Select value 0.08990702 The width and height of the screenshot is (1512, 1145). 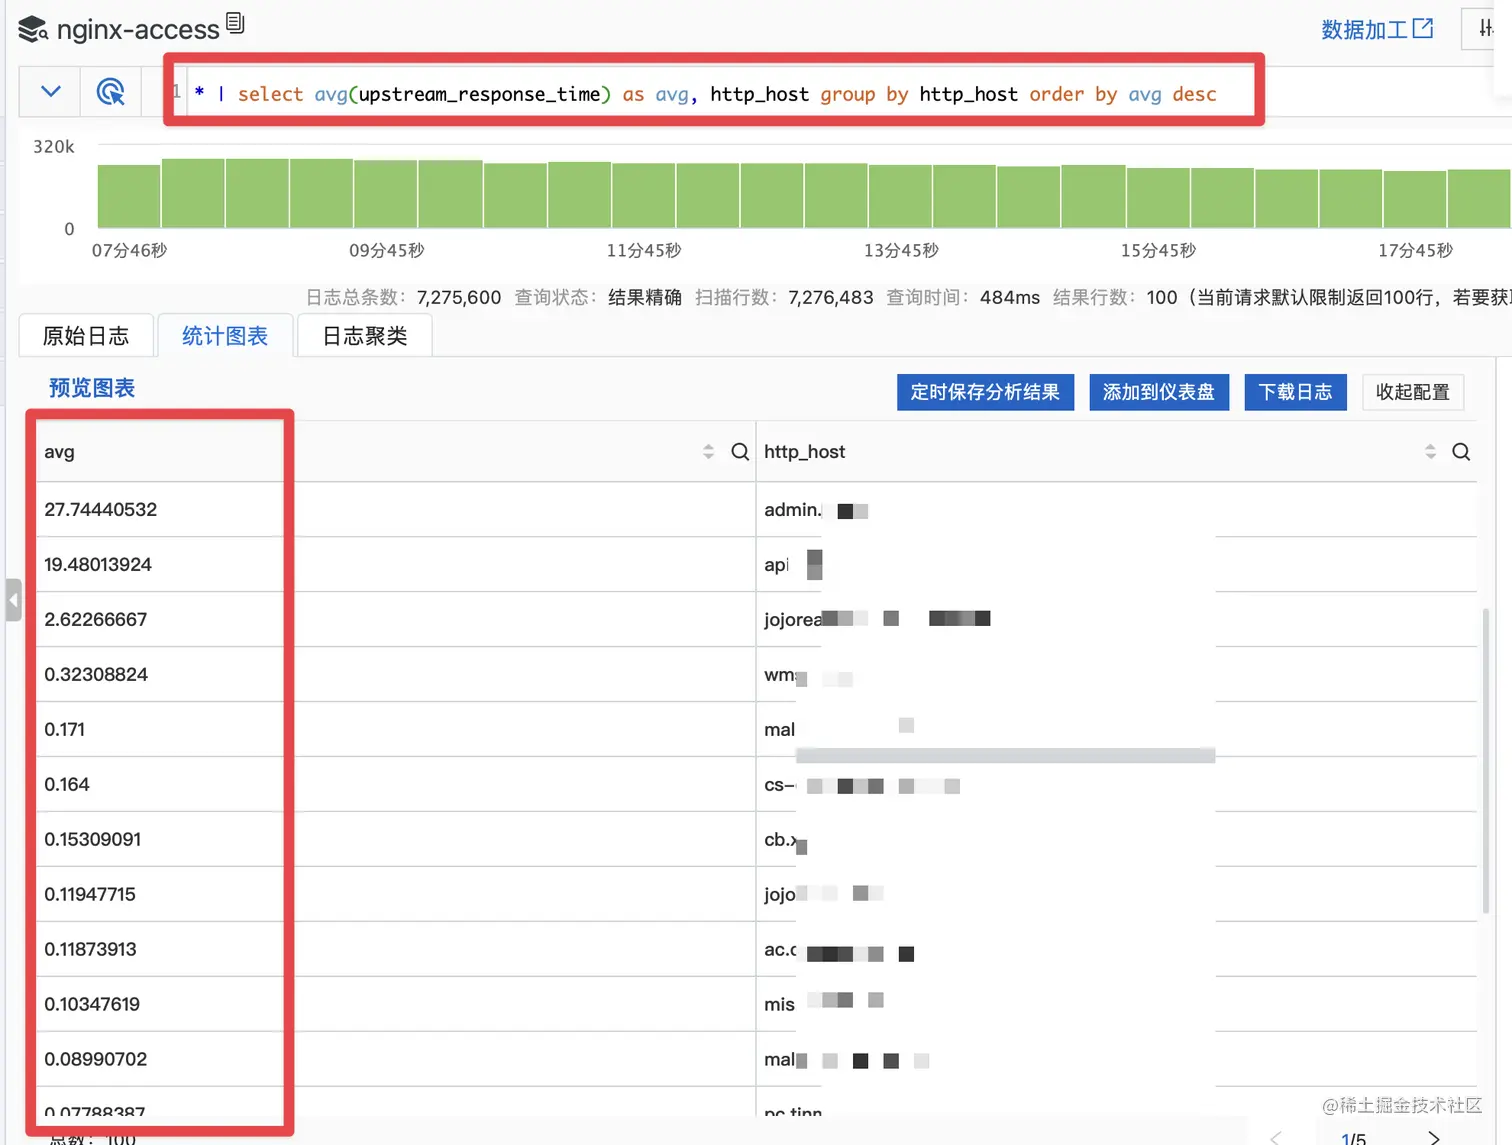[x=95, y=1060]
